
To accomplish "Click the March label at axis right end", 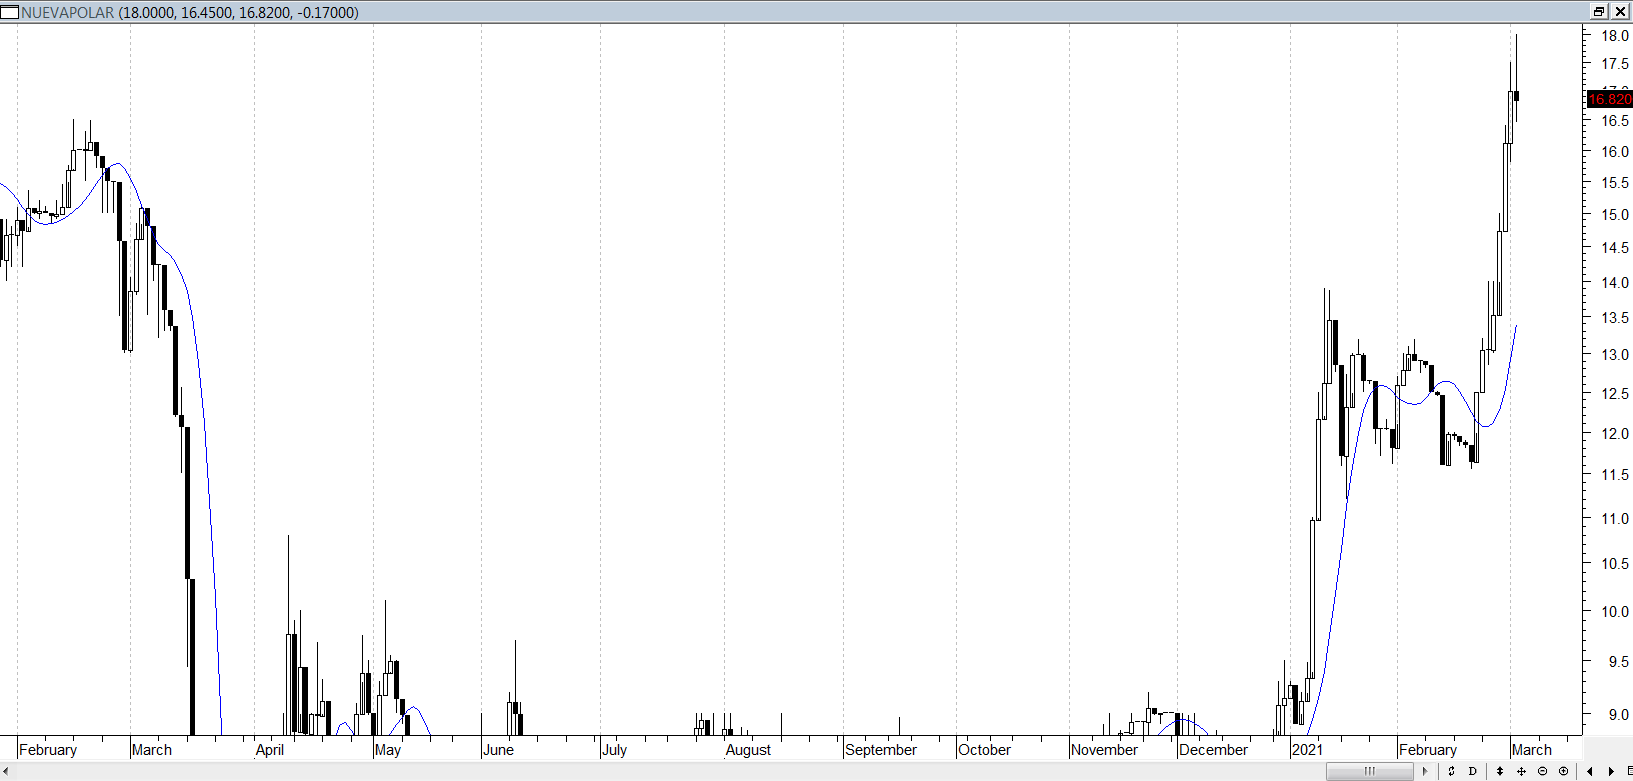I will point(1532,750).
